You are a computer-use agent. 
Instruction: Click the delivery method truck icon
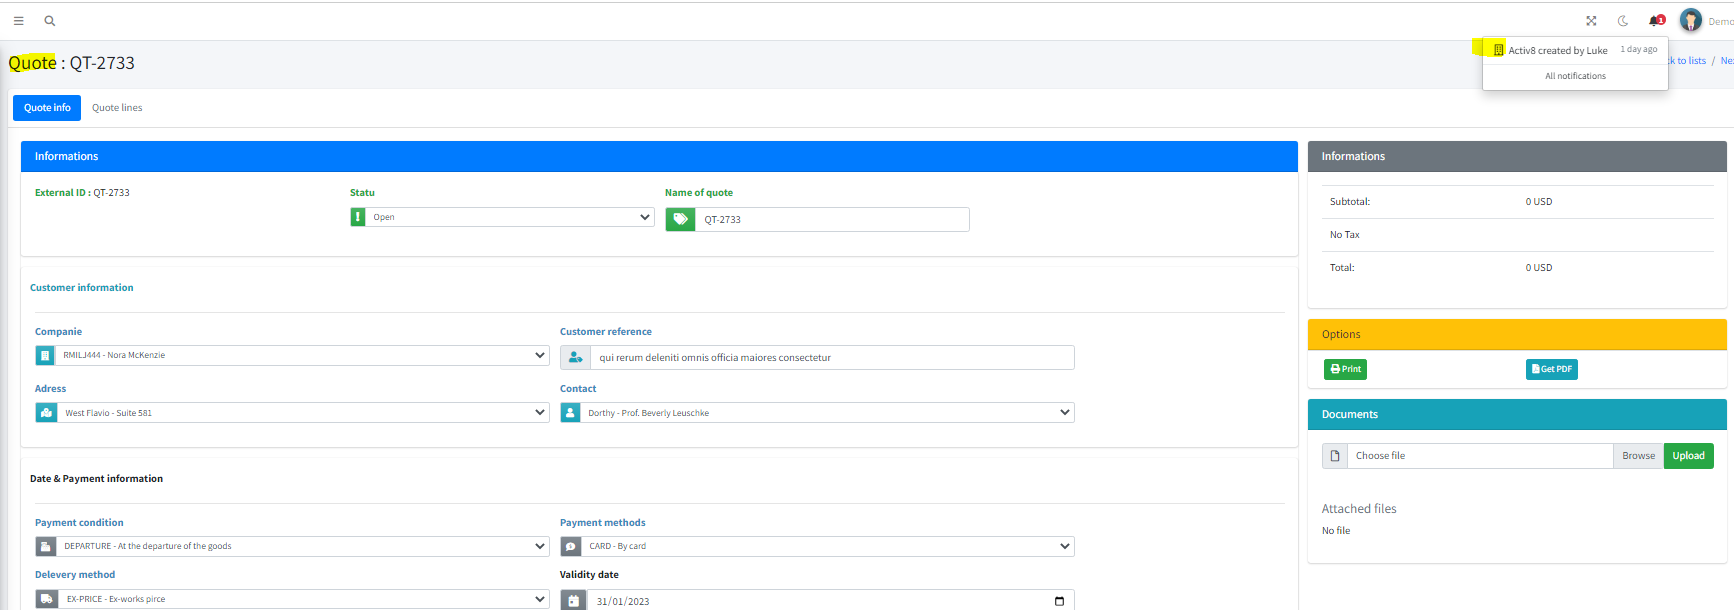click(x=46, y=599)
